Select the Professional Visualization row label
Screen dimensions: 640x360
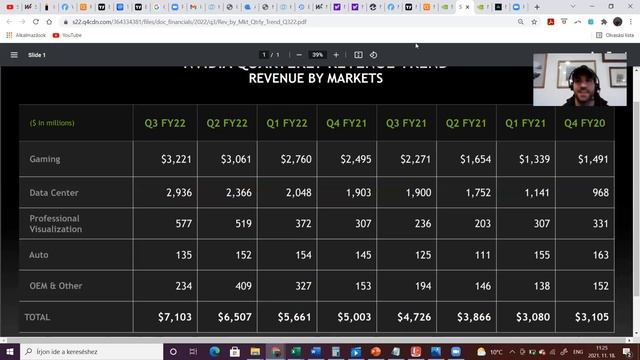pos(56,223)
